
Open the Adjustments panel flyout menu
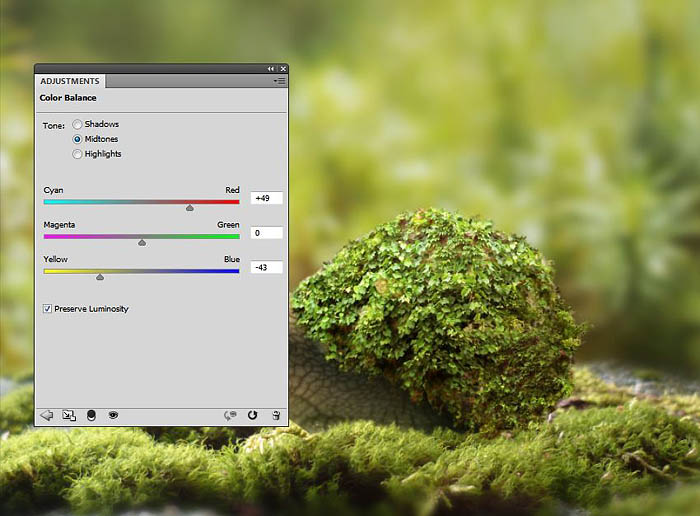pyautogui.click(x=280, y=81)
